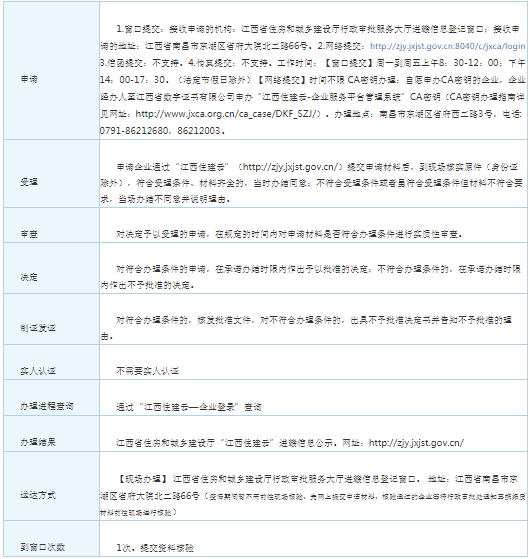This screenshot has height=559, width=530.
Task: Click the 不需要实人认证 text
Action: click(x=148, y=371)
